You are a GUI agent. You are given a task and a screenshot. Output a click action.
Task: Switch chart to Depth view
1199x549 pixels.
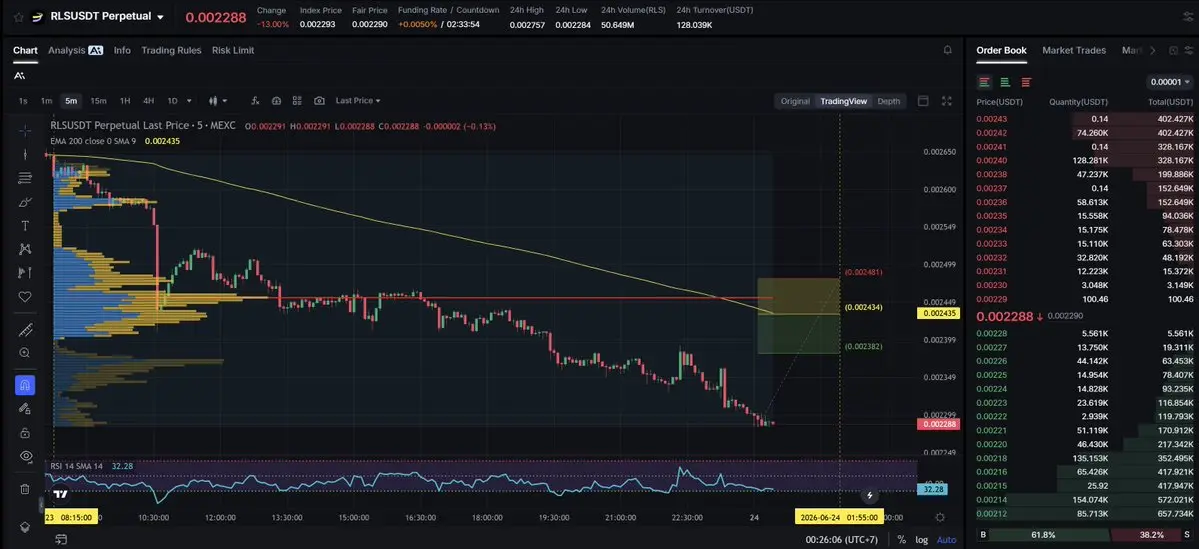pos(889,101)
